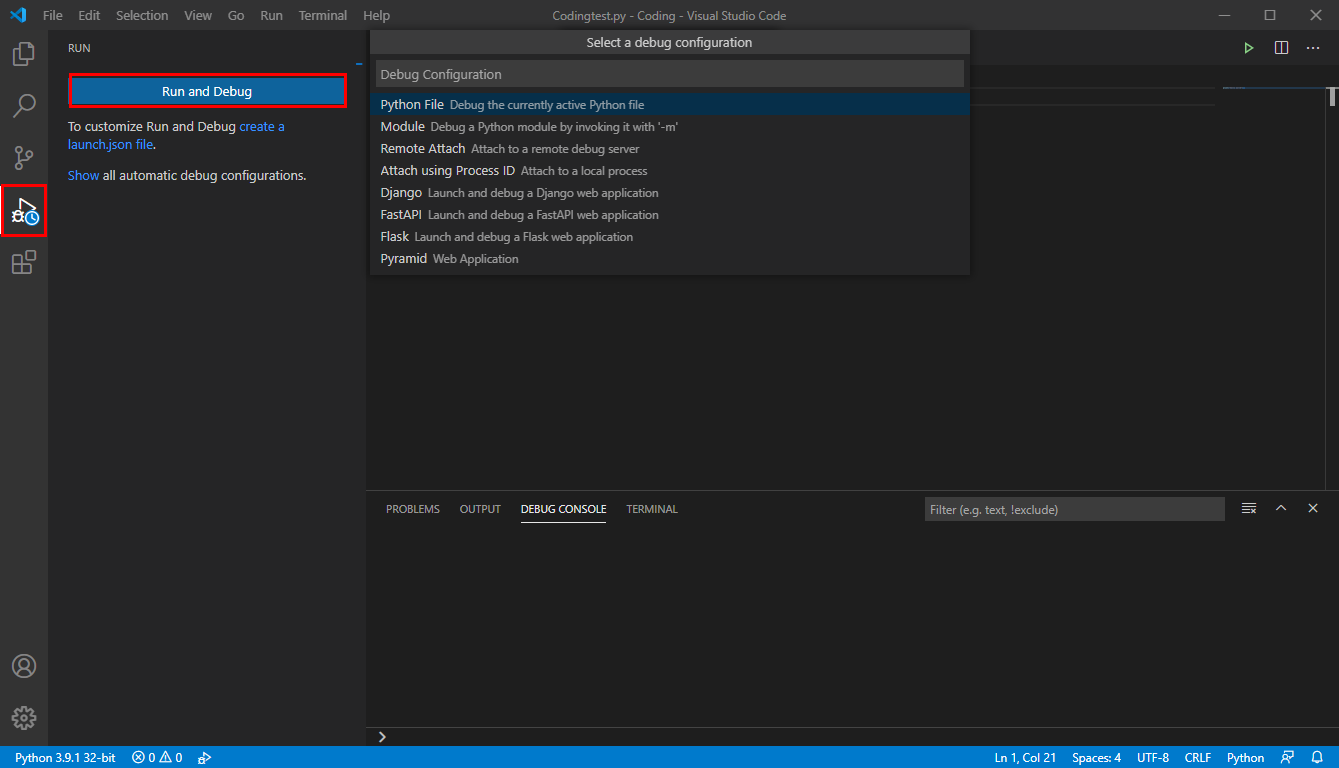Select the Flask debug configuration
Viewport: 1339px width, 768px height.
(x=669, y=236)
